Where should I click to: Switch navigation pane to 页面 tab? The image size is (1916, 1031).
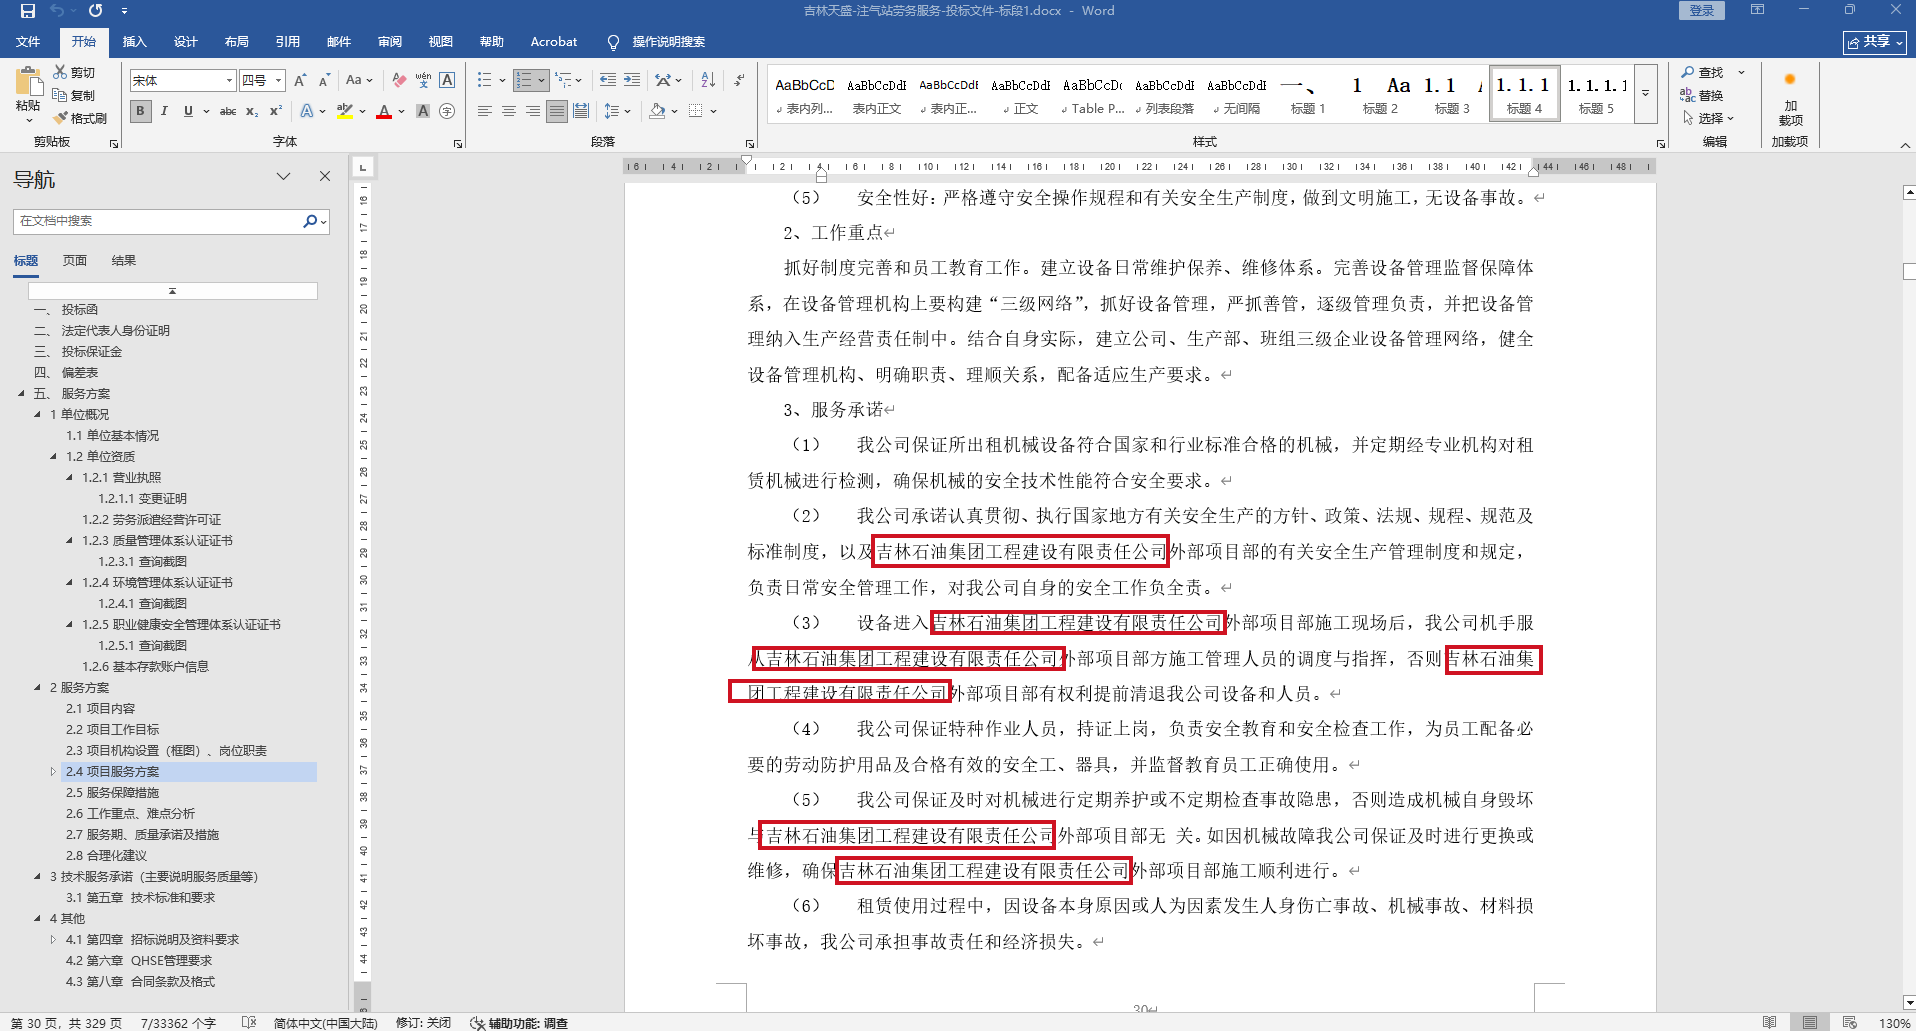point(75,261)
